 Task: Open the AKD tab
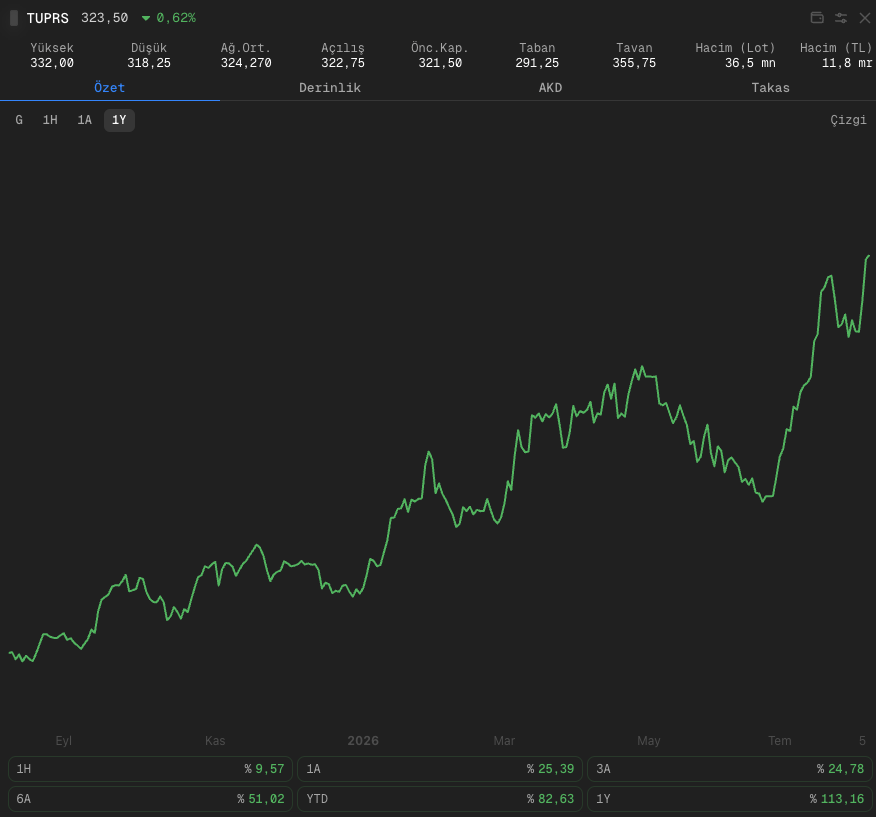(550, 88)
